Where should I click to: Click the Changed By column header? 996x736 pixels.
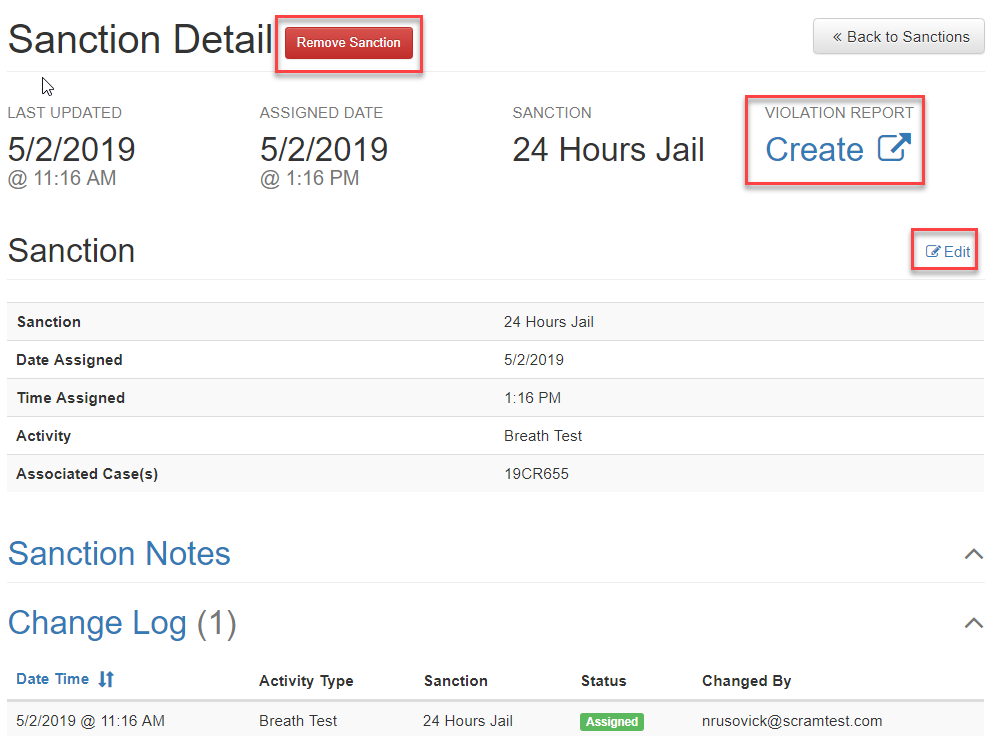pyautogui.click(x=746, y=681)
